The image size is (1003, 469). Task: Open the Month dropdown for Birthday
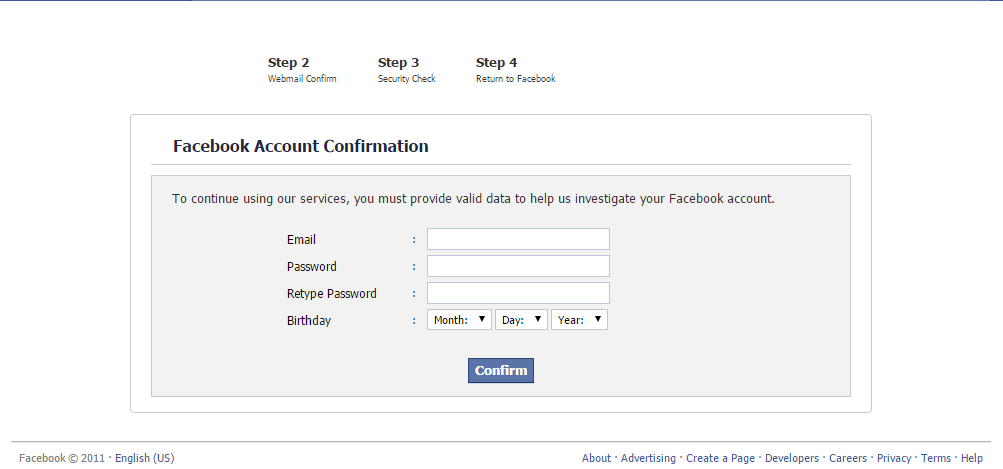(x=459, y=320)
